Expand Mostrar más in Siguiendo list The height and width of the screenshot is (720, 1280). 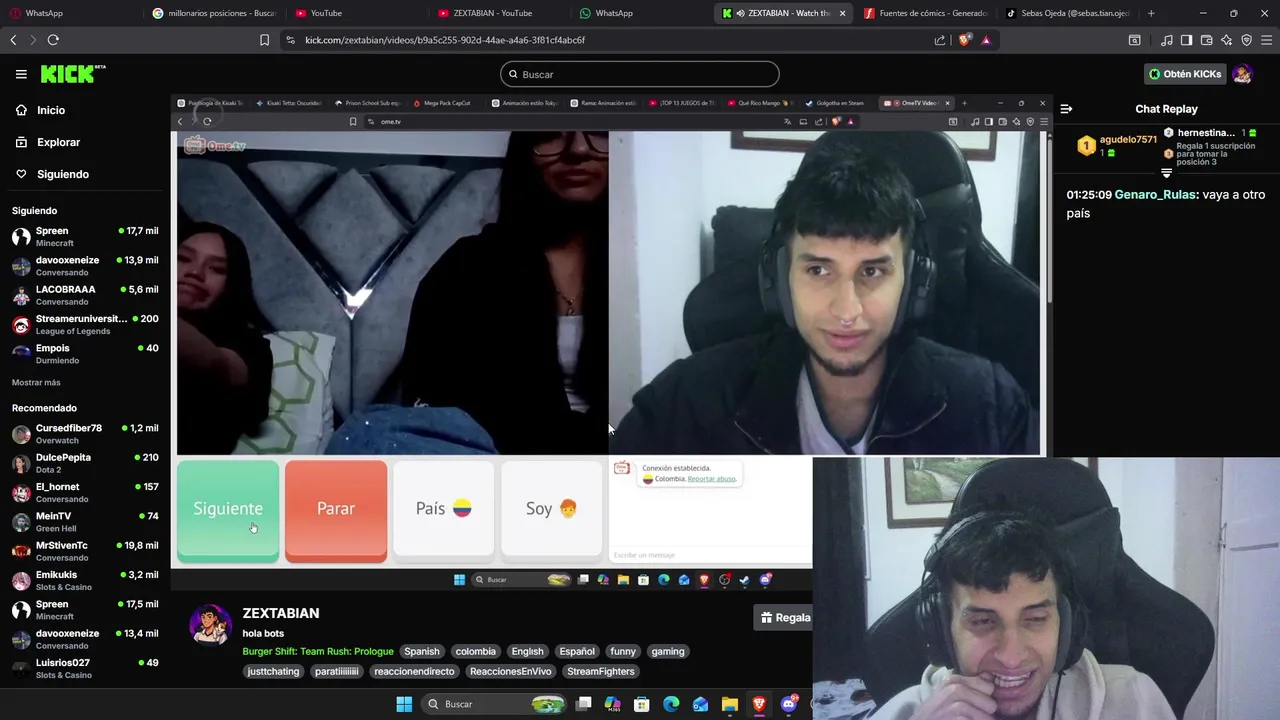pos(36,382)
